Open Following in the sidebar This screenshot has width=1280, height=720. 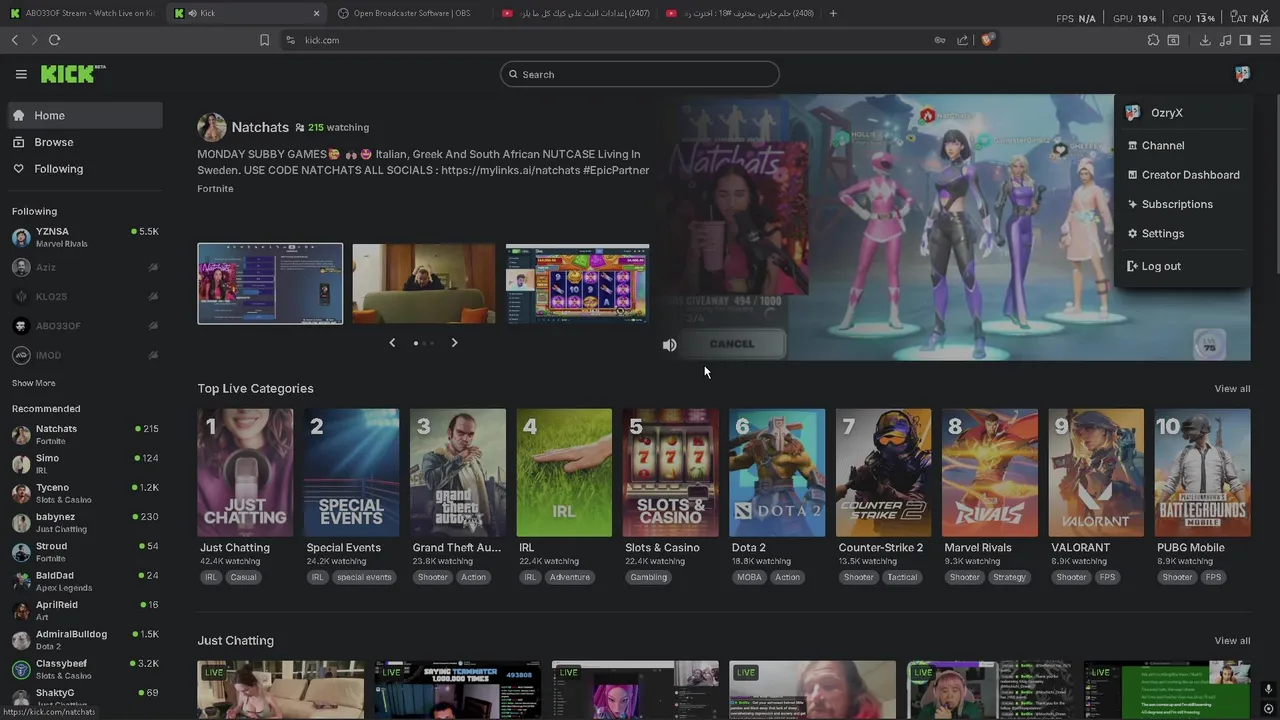pyautogui.click(x=85, y=169)
